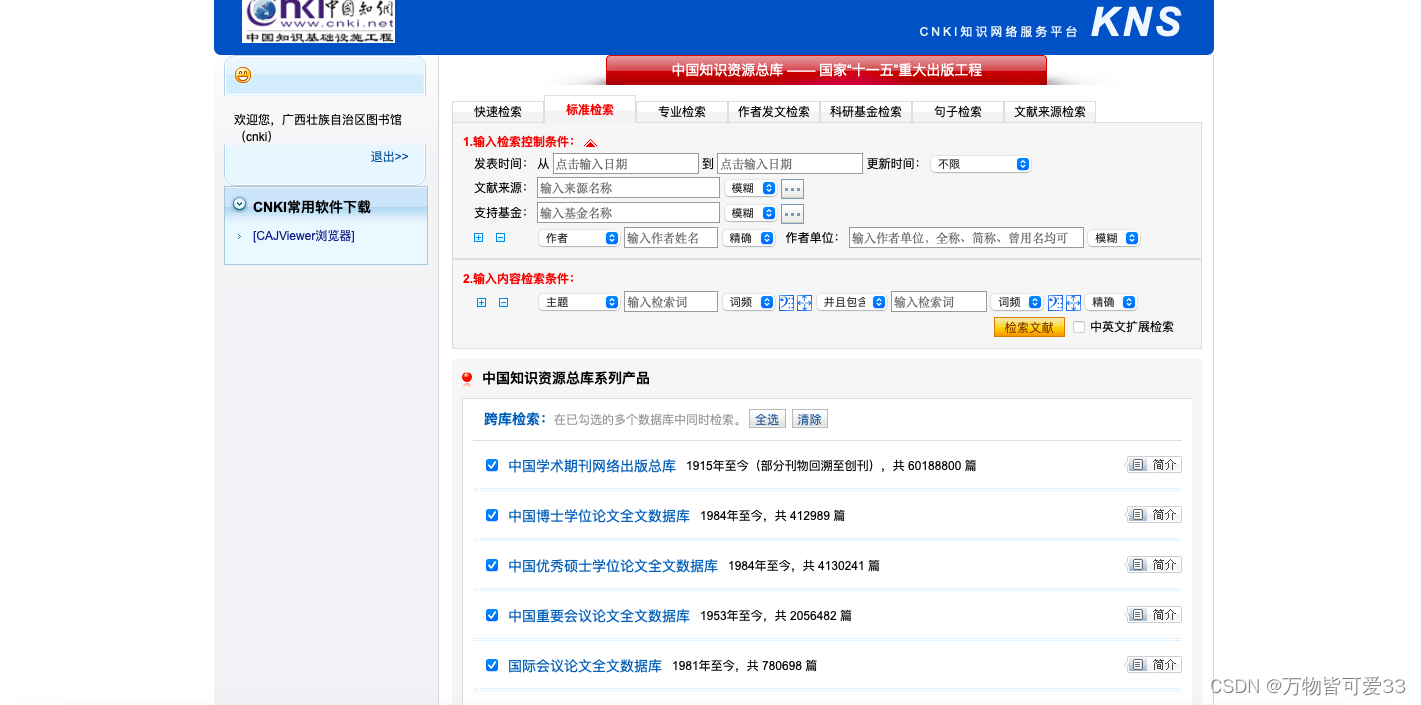The image size is (1421, 705).
Task: Click the smiley face icon in sidebar
Action: point(243,75)
